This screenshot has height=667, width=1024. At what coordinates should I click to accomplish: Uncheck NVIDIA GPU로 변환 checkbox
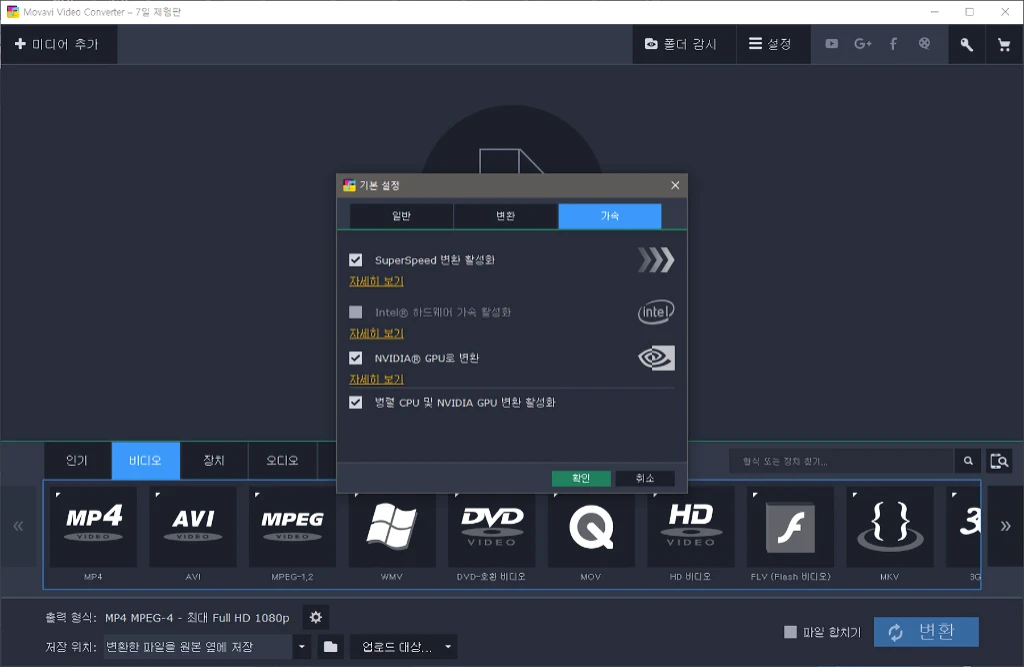pyautogui.click(x=355, y=358)
